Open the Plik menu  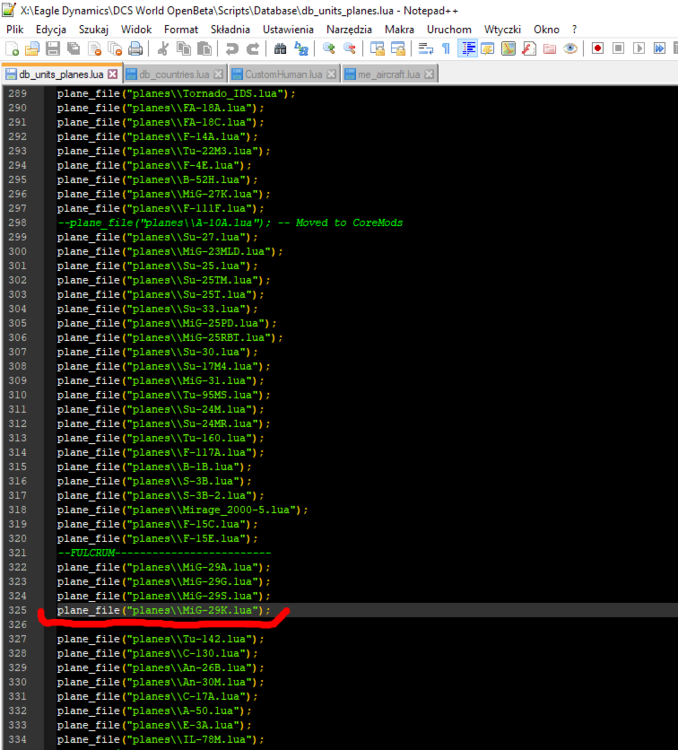tap(15, 30)
